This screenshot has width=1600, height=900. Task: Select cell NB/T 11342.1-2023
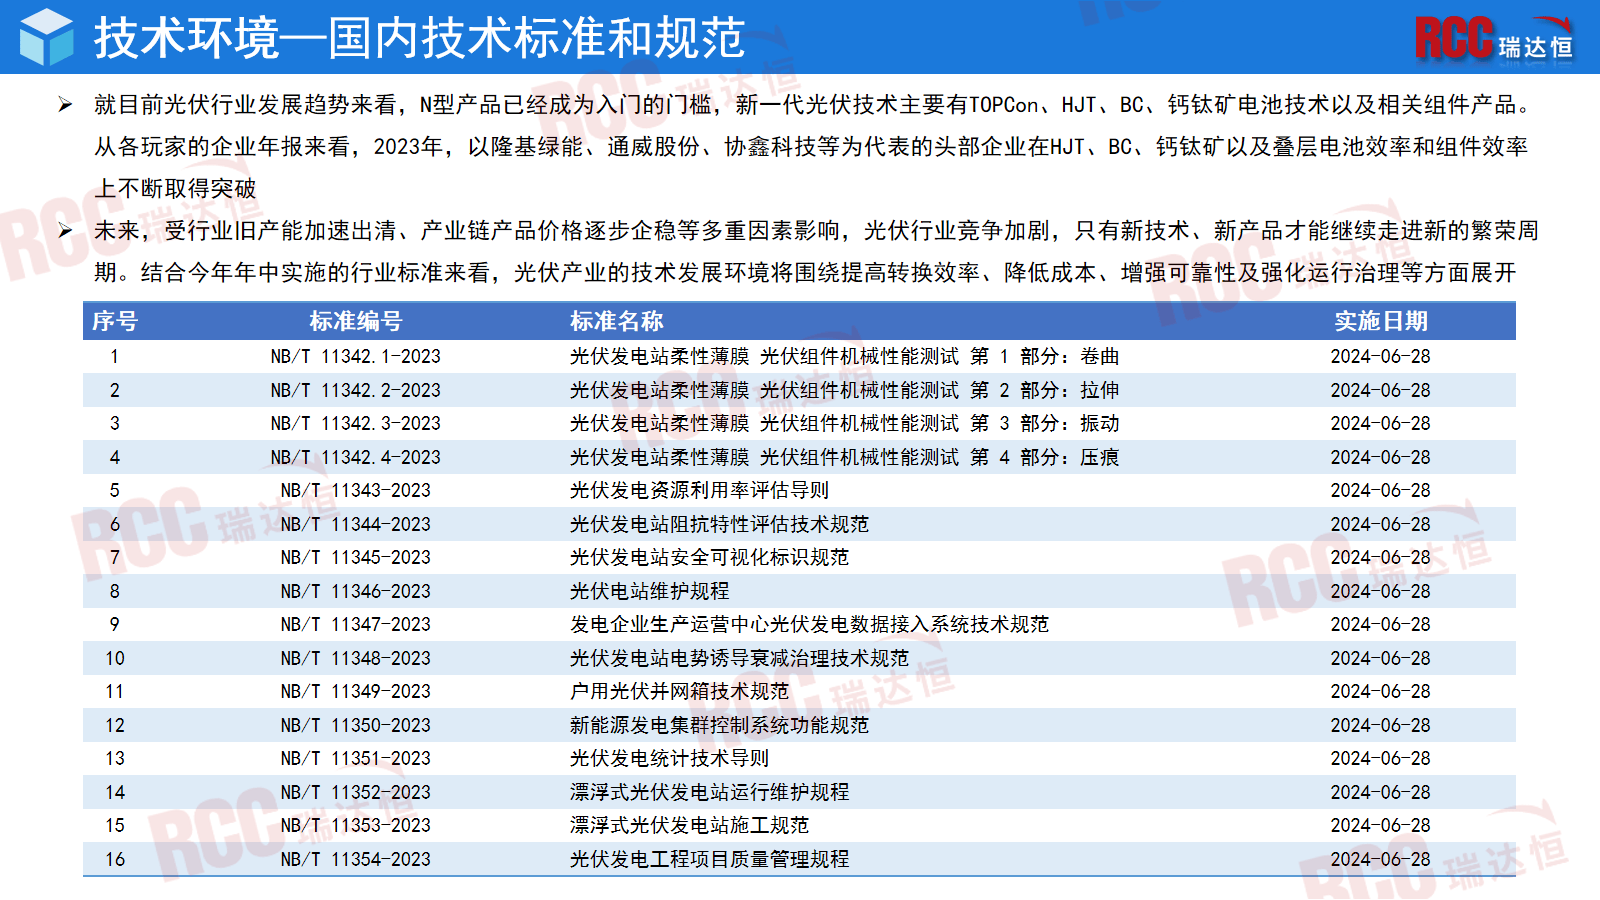pos(356,357)
